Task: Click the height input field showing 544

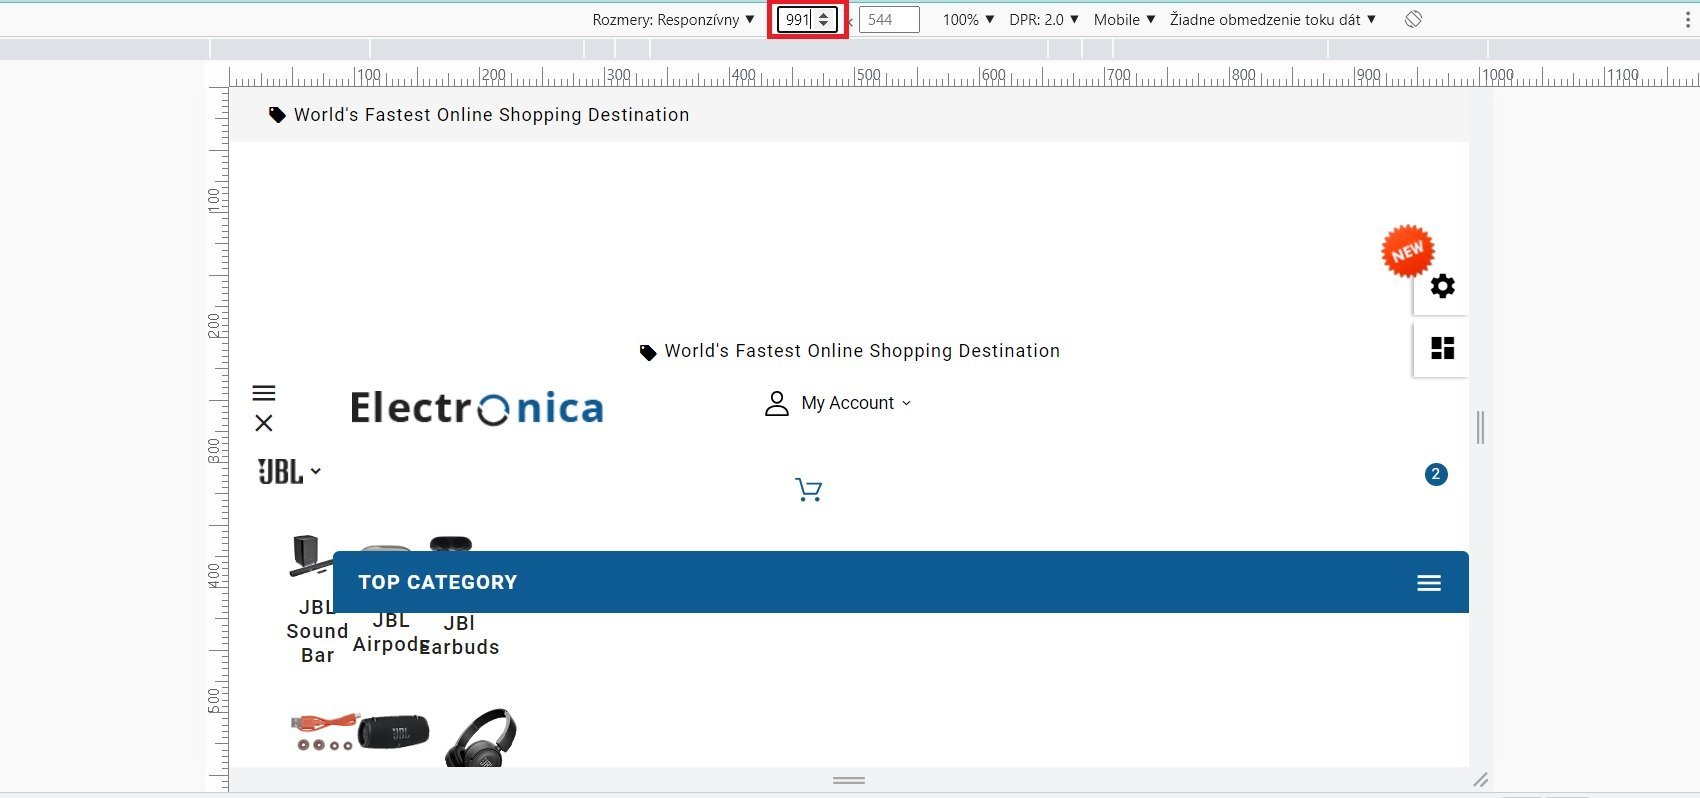Action: [x=889, y=19]
